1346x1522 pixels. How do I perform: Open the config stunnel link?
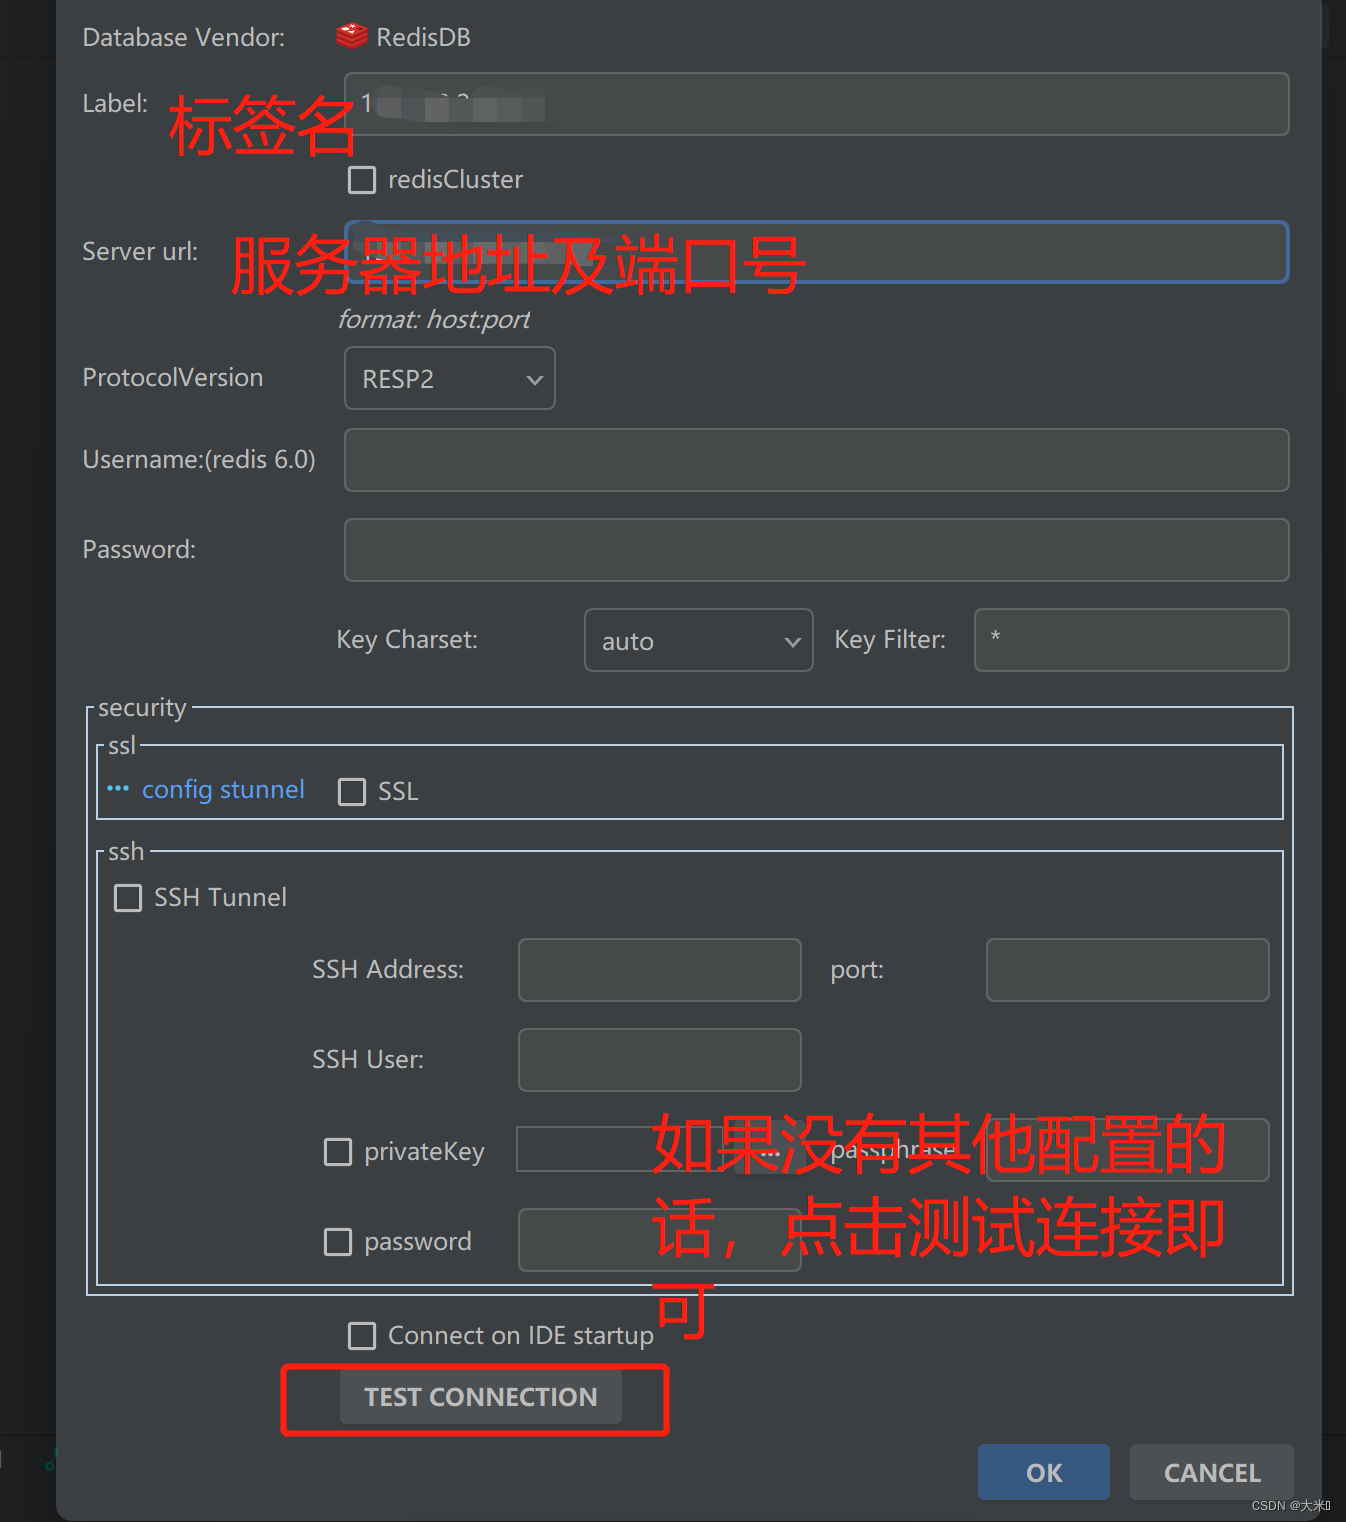click(223, 790)
